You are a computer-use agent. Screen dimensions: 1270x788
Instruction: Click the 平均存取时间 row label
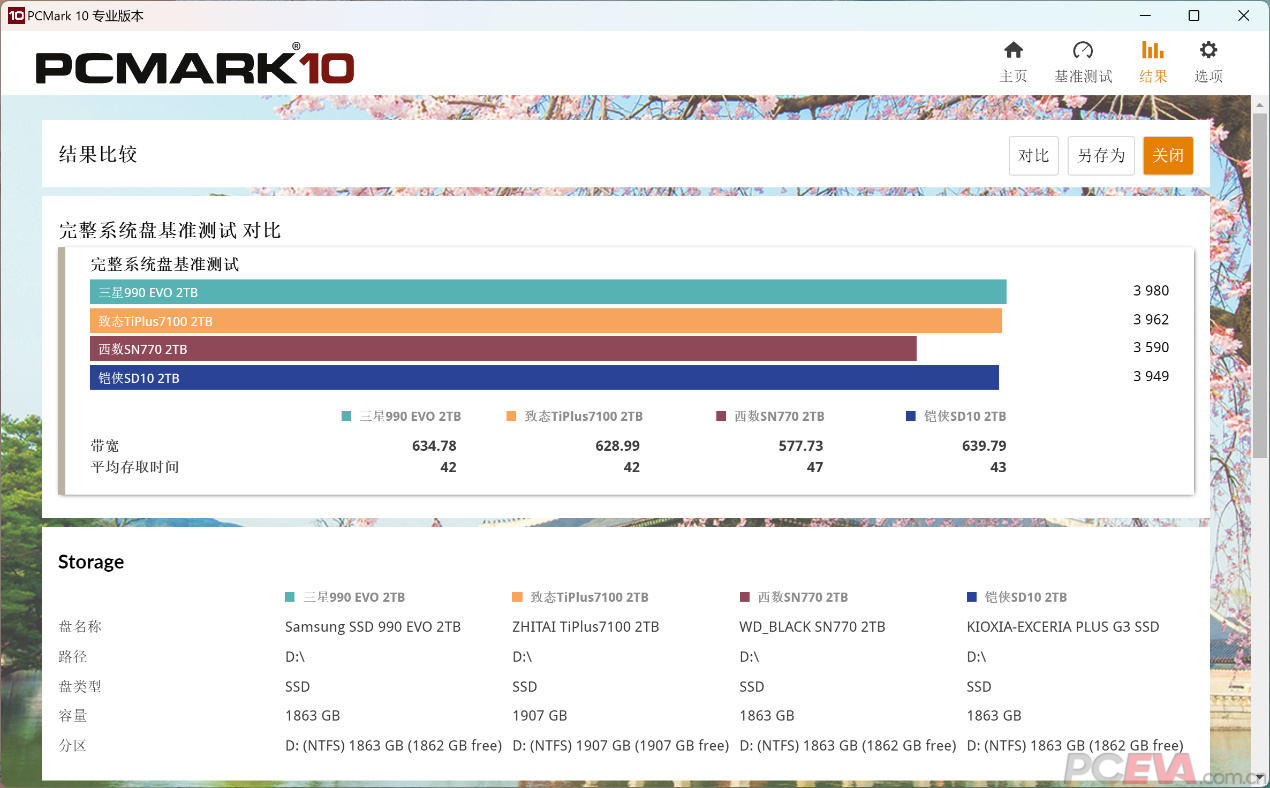[x=135, y=467]
